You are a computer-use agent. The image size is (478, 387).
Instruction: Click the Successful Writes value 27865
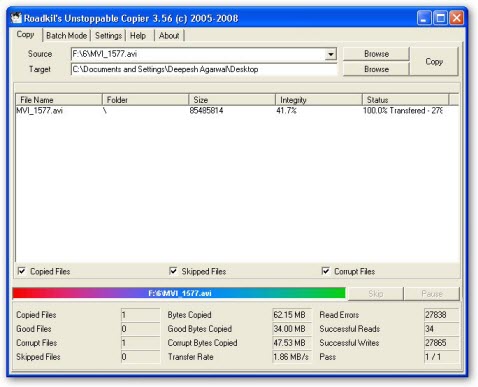(x=441, y=343)
